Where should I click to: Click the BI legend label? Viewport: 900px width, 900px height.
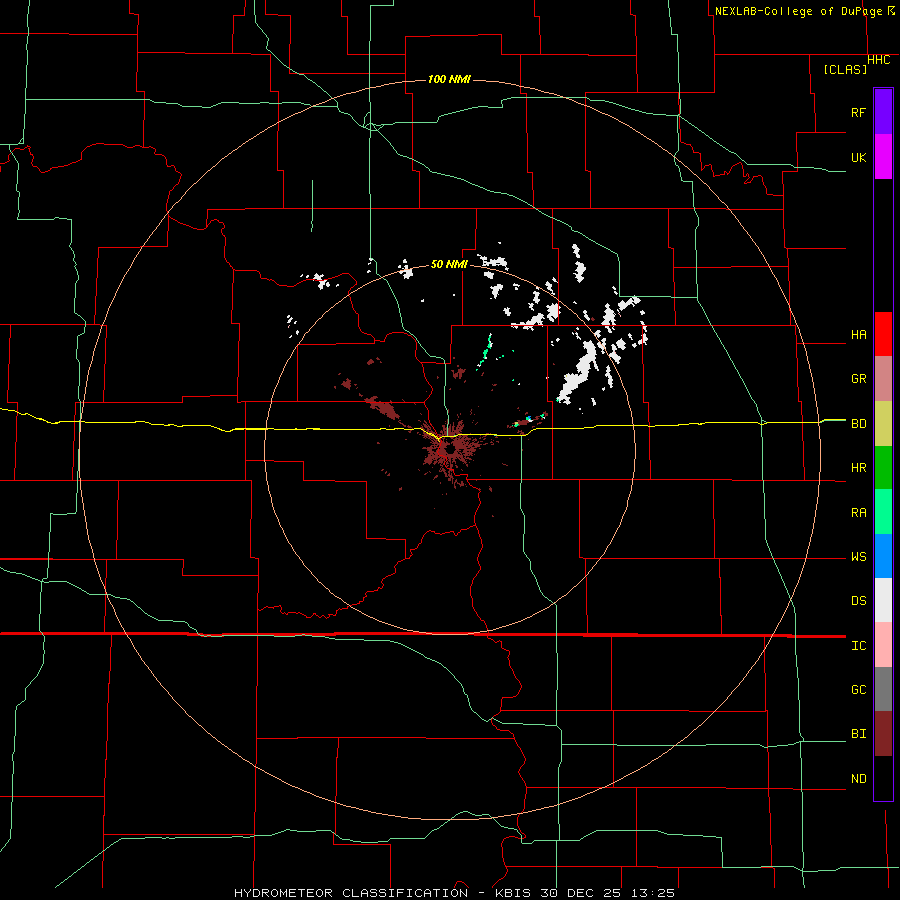858,734
